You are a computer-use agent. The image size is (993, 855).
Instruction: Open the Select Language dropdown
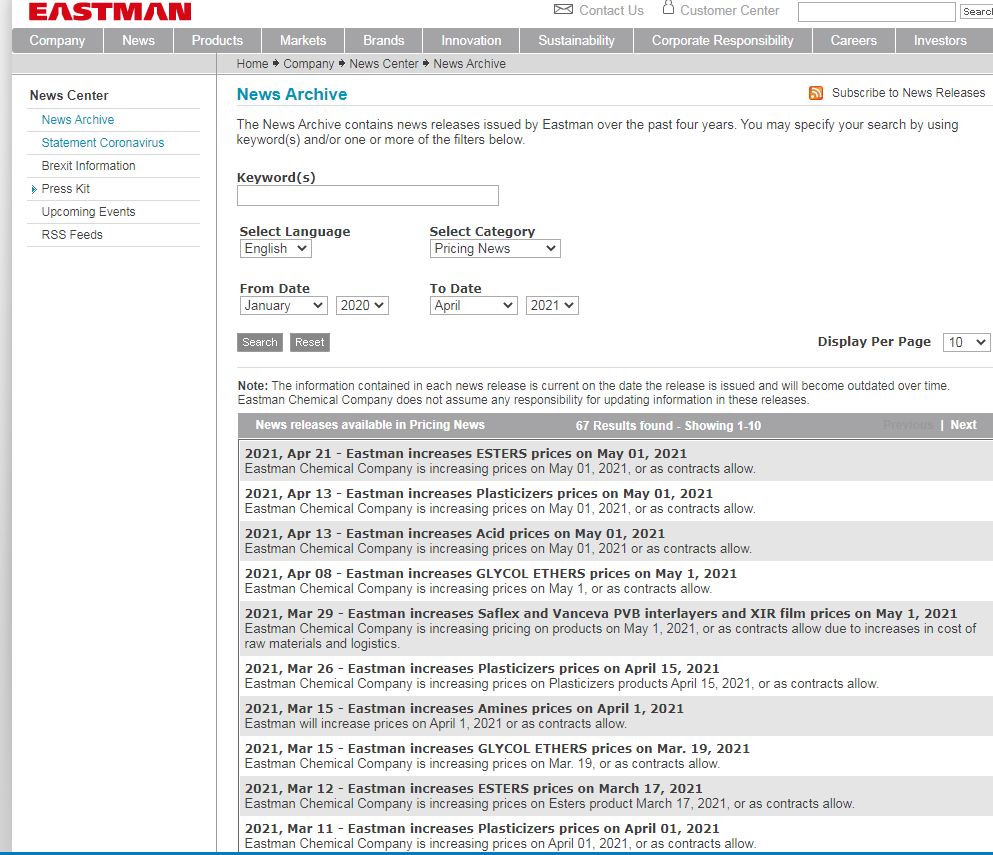pyautogui.click(x=276, y=249)
